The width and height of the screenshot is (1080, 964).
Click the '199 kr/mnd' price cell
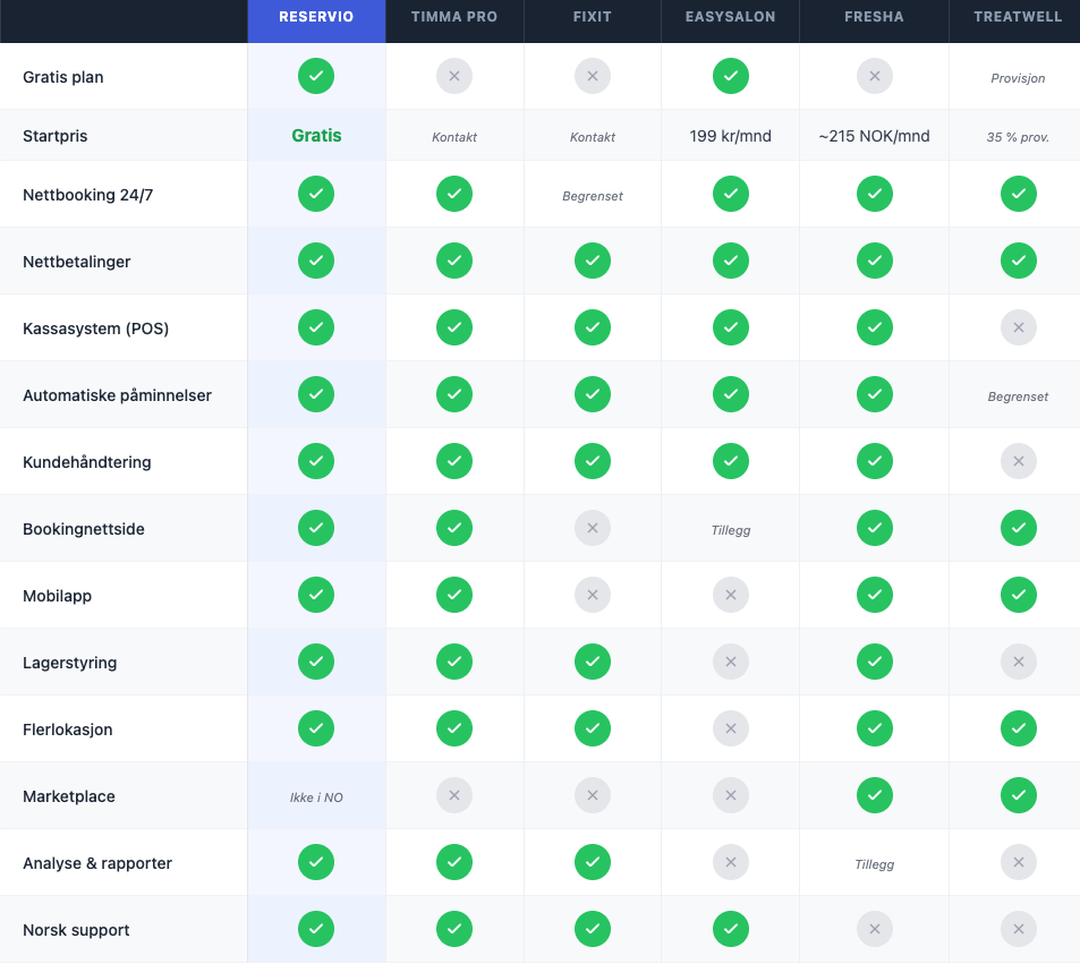coord(730,136)
